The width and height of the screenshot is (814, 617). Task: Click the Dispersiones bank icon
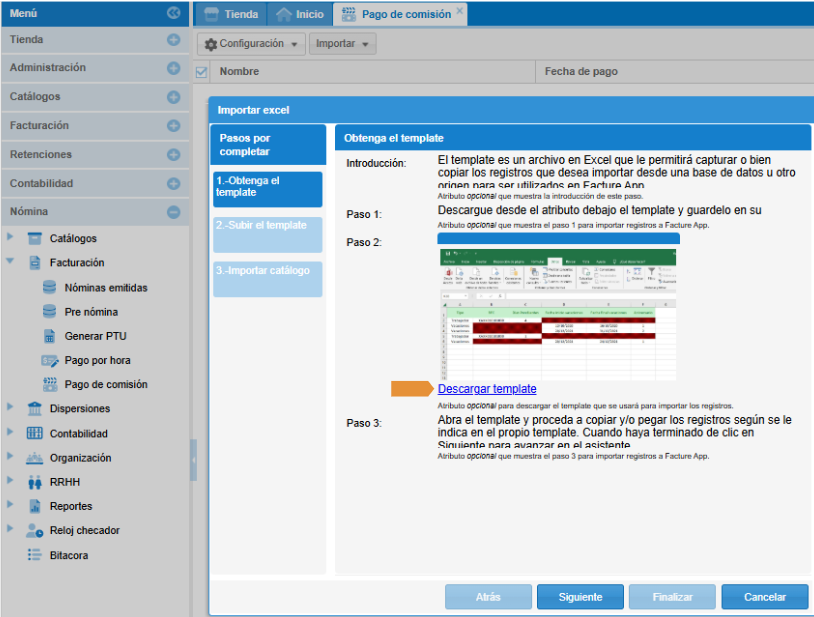click(x=34, y=409)
